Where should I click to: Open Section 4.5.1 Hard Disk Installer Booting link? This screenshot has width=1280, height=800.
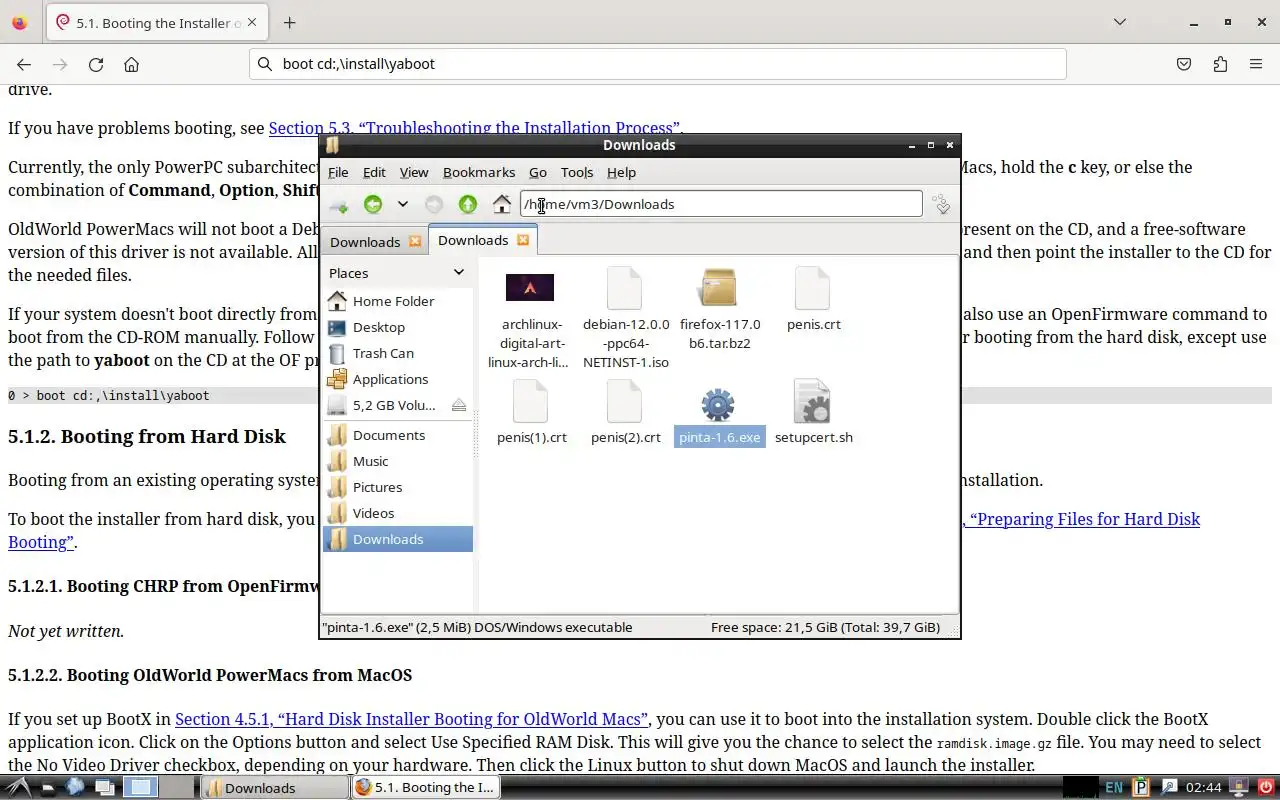coord(411,719)
